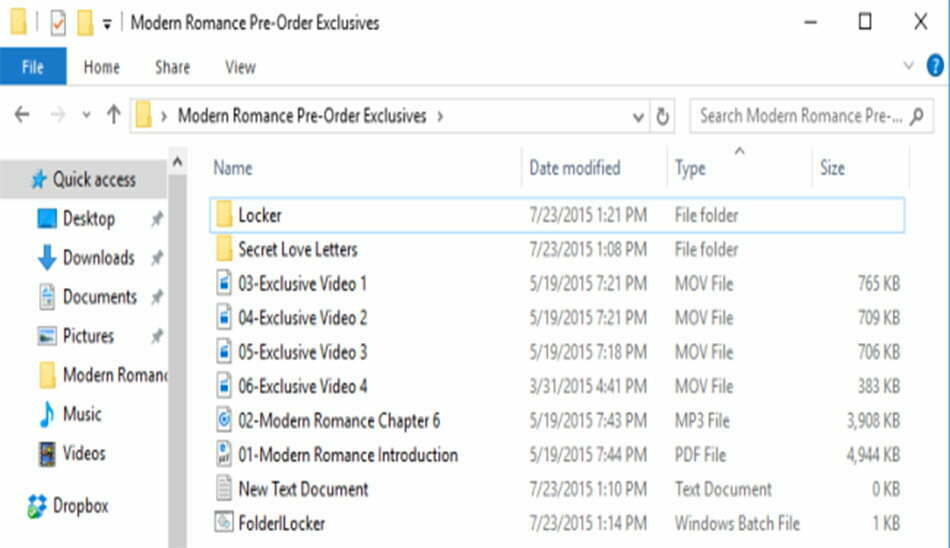
Task: Open Desktop in the navigation pane
Action: (88, 218)
